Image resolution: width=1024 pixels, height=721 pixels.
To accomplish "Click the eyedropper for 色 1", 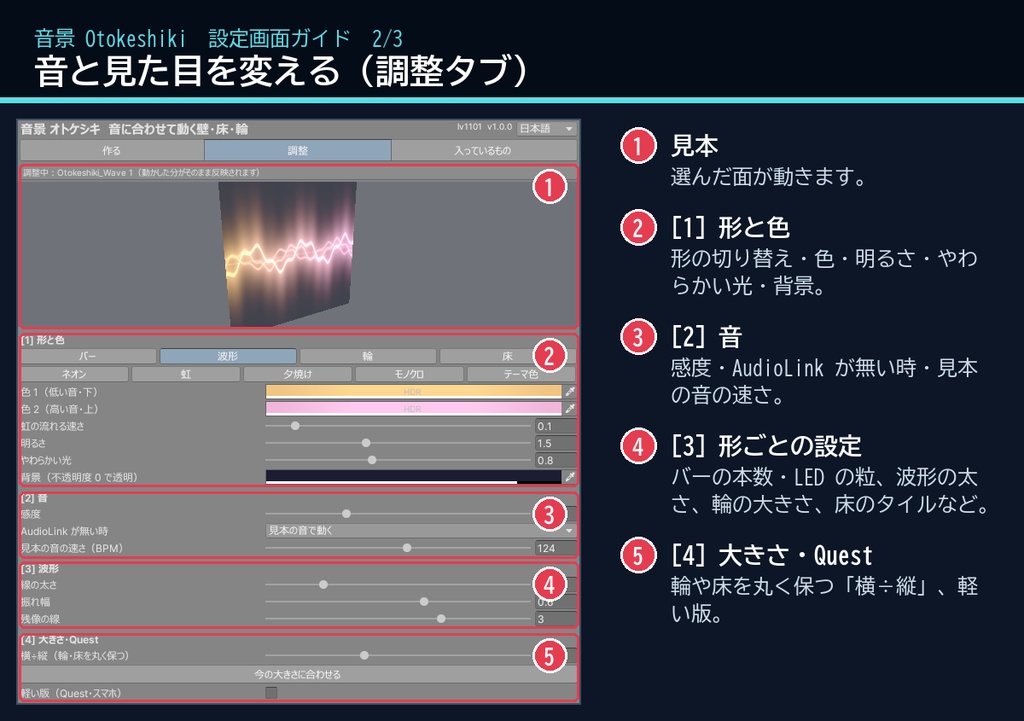I will (x=569, y=392).
